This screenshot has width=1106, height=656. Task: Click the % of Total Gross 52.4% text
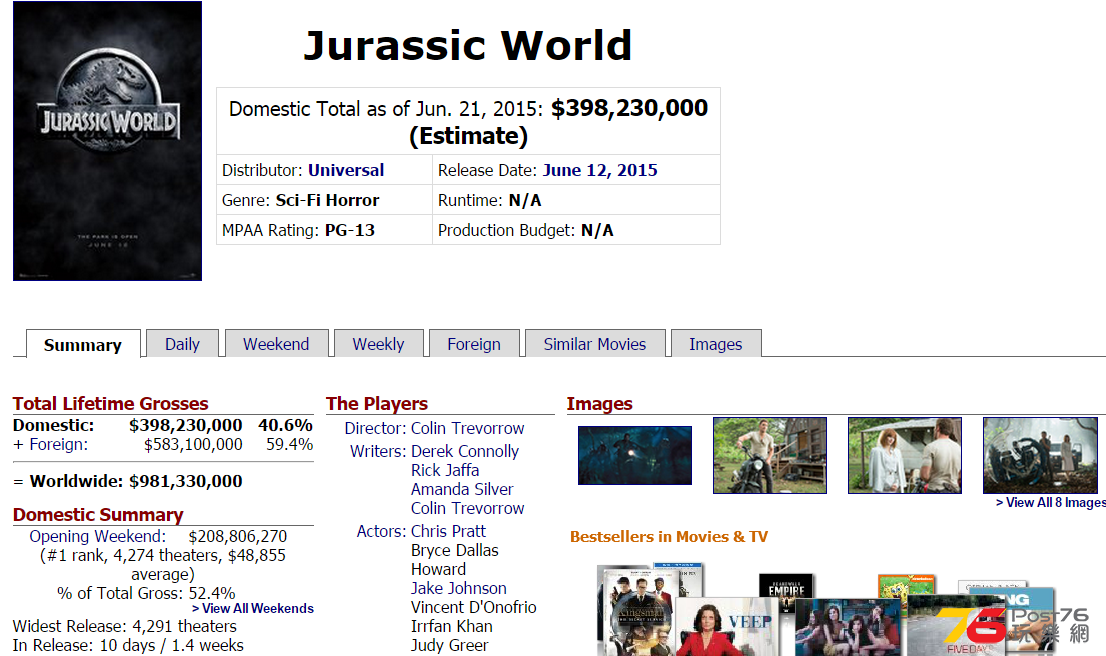[146, 593]
